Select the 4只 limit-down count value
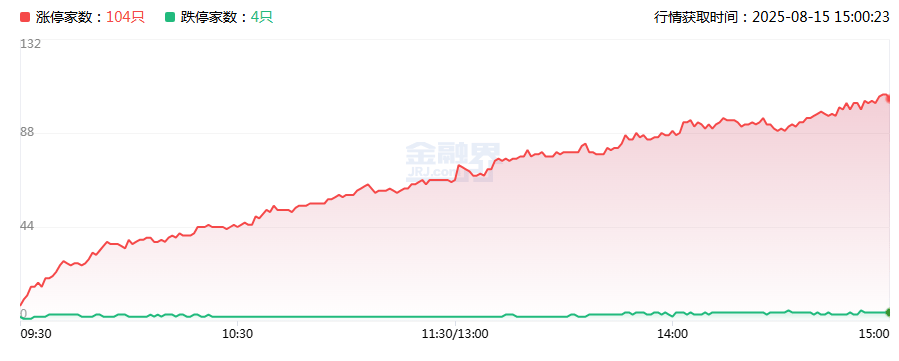The height and width of the screenshot is (361, 899). click(x=261, y=17)
